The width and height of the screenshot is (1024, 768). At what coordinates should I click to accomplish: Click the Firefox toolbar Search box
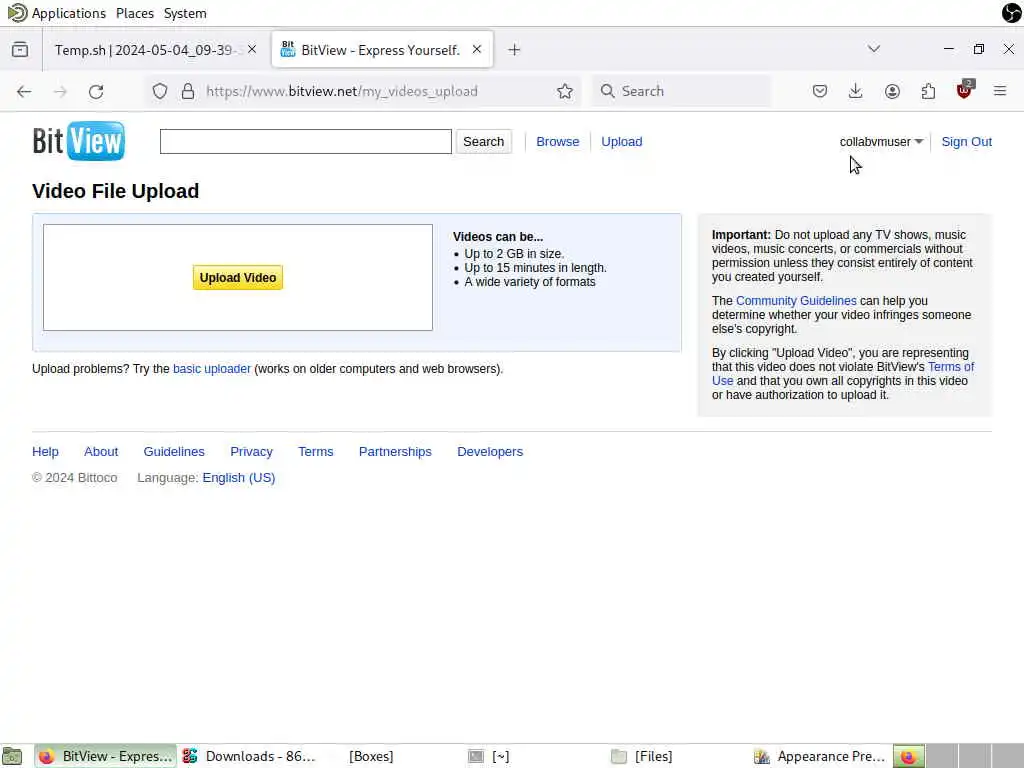click(x=681, y=91)
